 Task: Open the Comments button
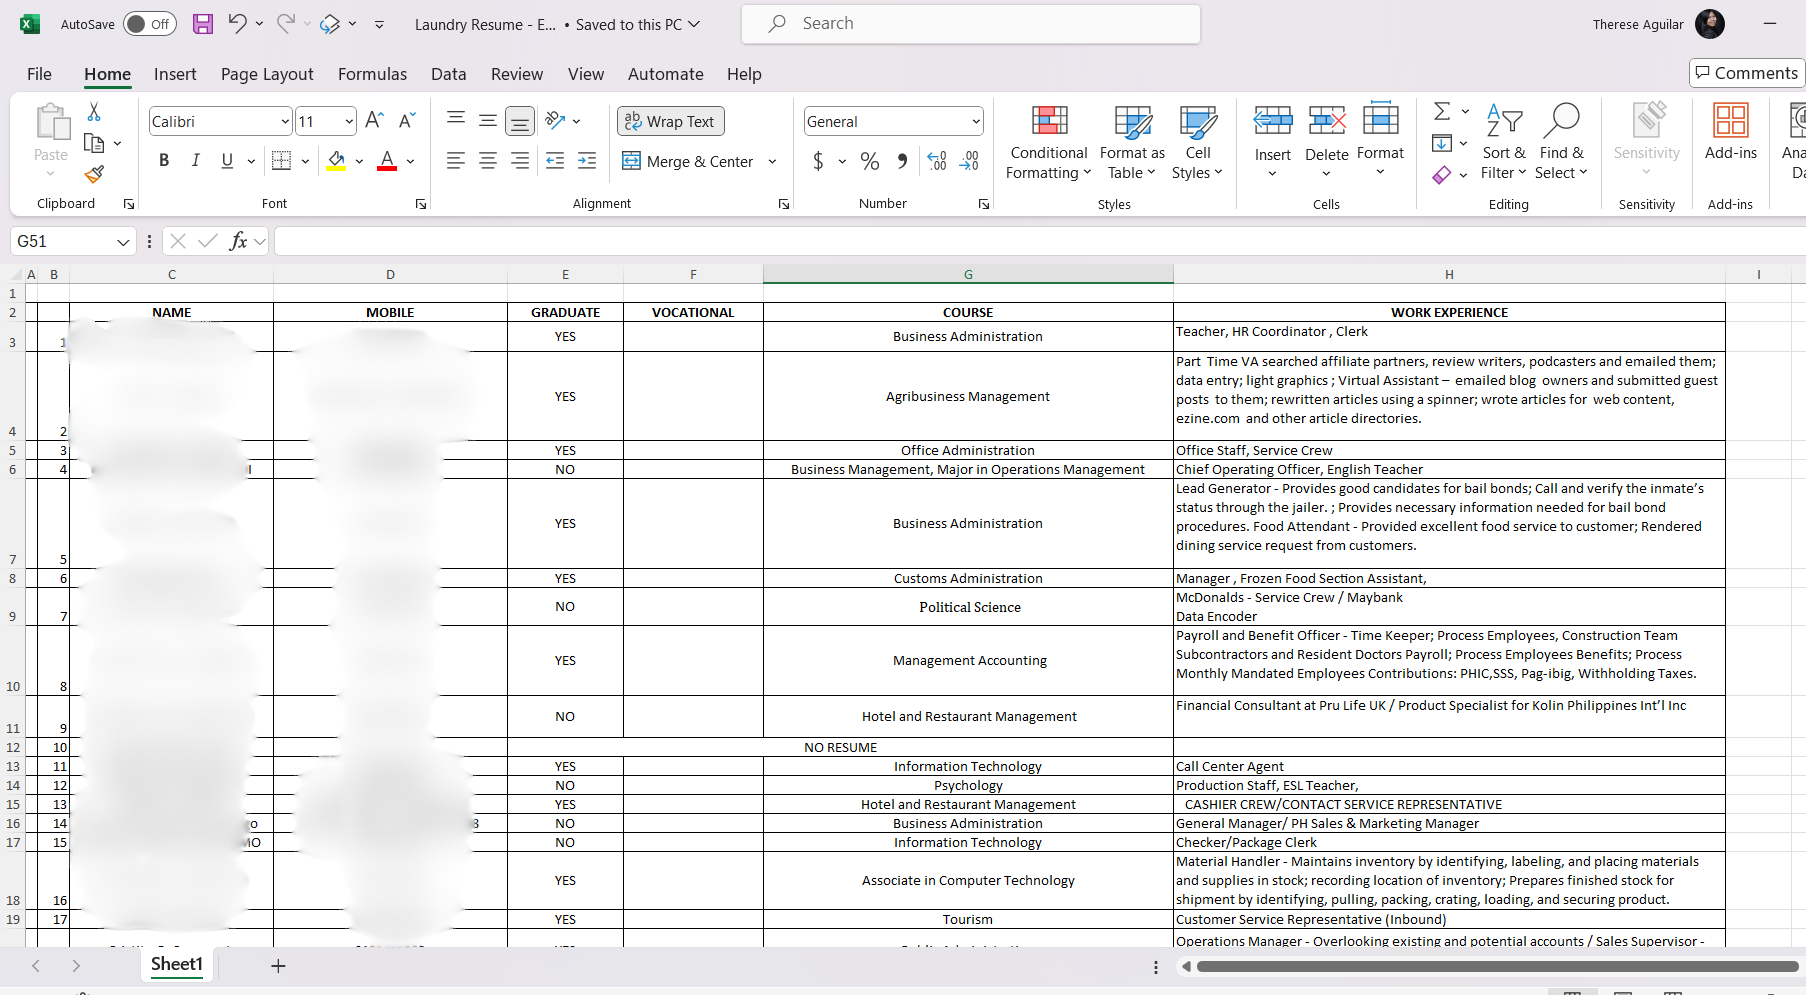[1746, 73]
